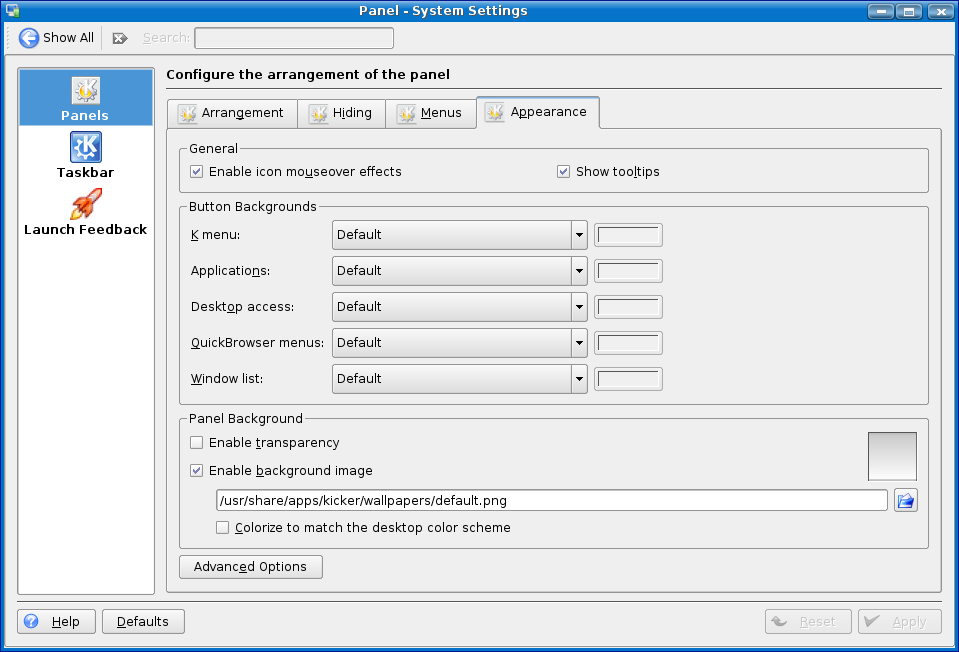959x652 pixels.
Task: Browse for background image file icon
Action: click(905, 500)
